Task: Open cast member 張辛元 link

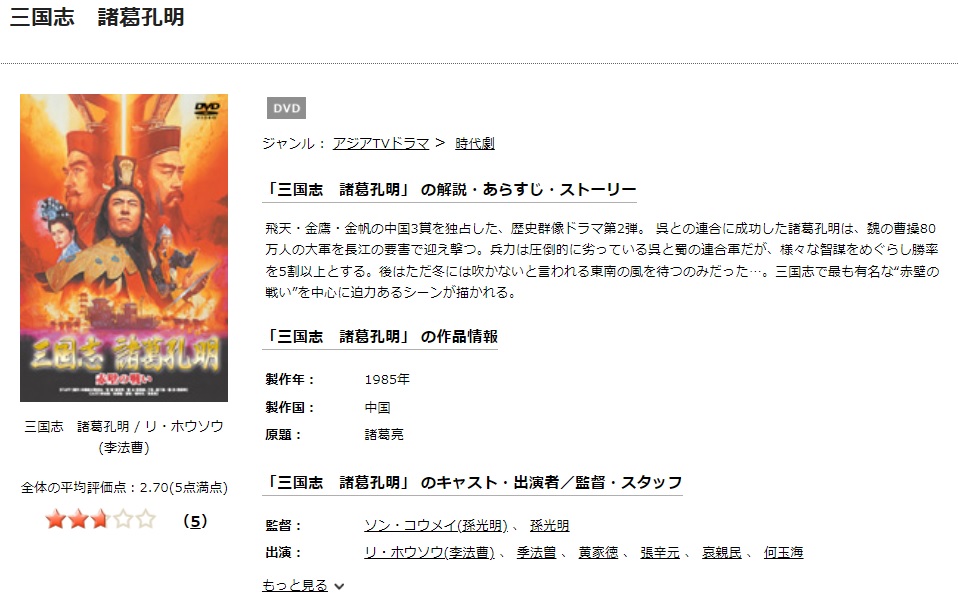Action: coord(660,552)
